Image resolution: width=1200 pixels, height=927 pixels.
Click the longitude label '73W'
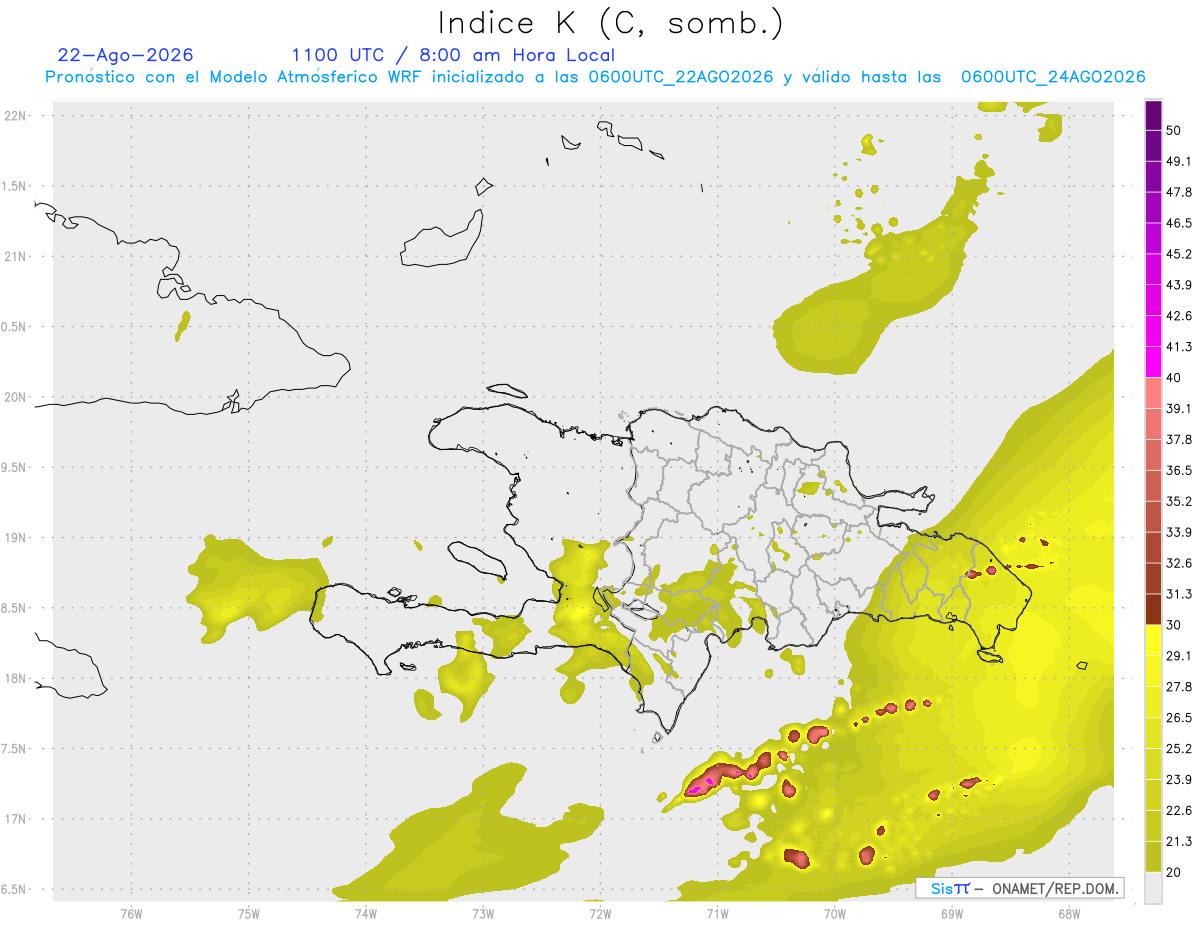(x=482, y=913)
